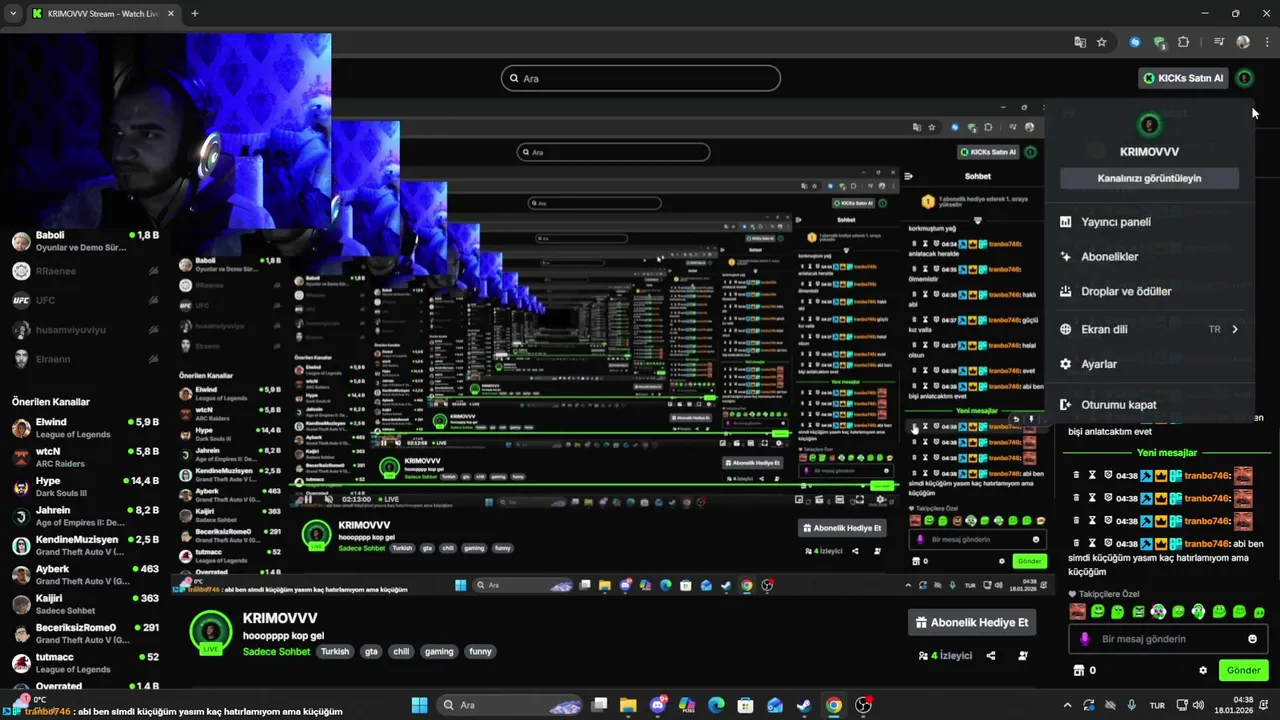Click the chill stream tag
This screenshot has width=1280, height=720.
click(x=401, y=651)
